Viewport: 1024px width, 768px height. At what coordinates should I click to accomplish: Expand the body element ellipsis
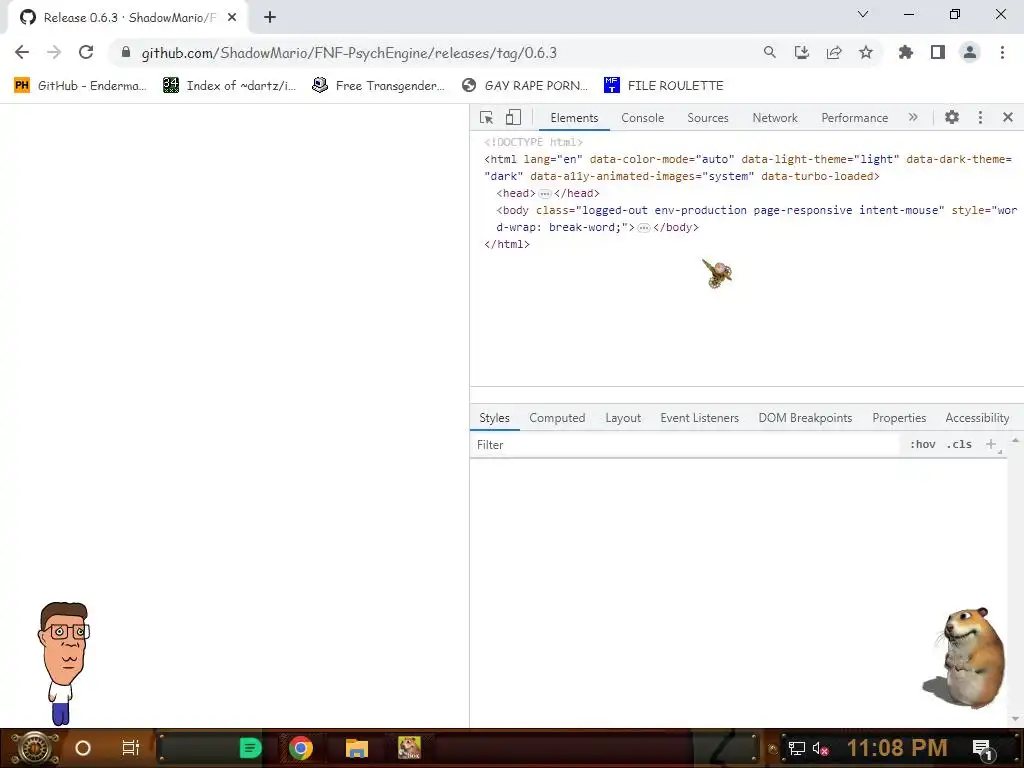(x=644, y=227)
